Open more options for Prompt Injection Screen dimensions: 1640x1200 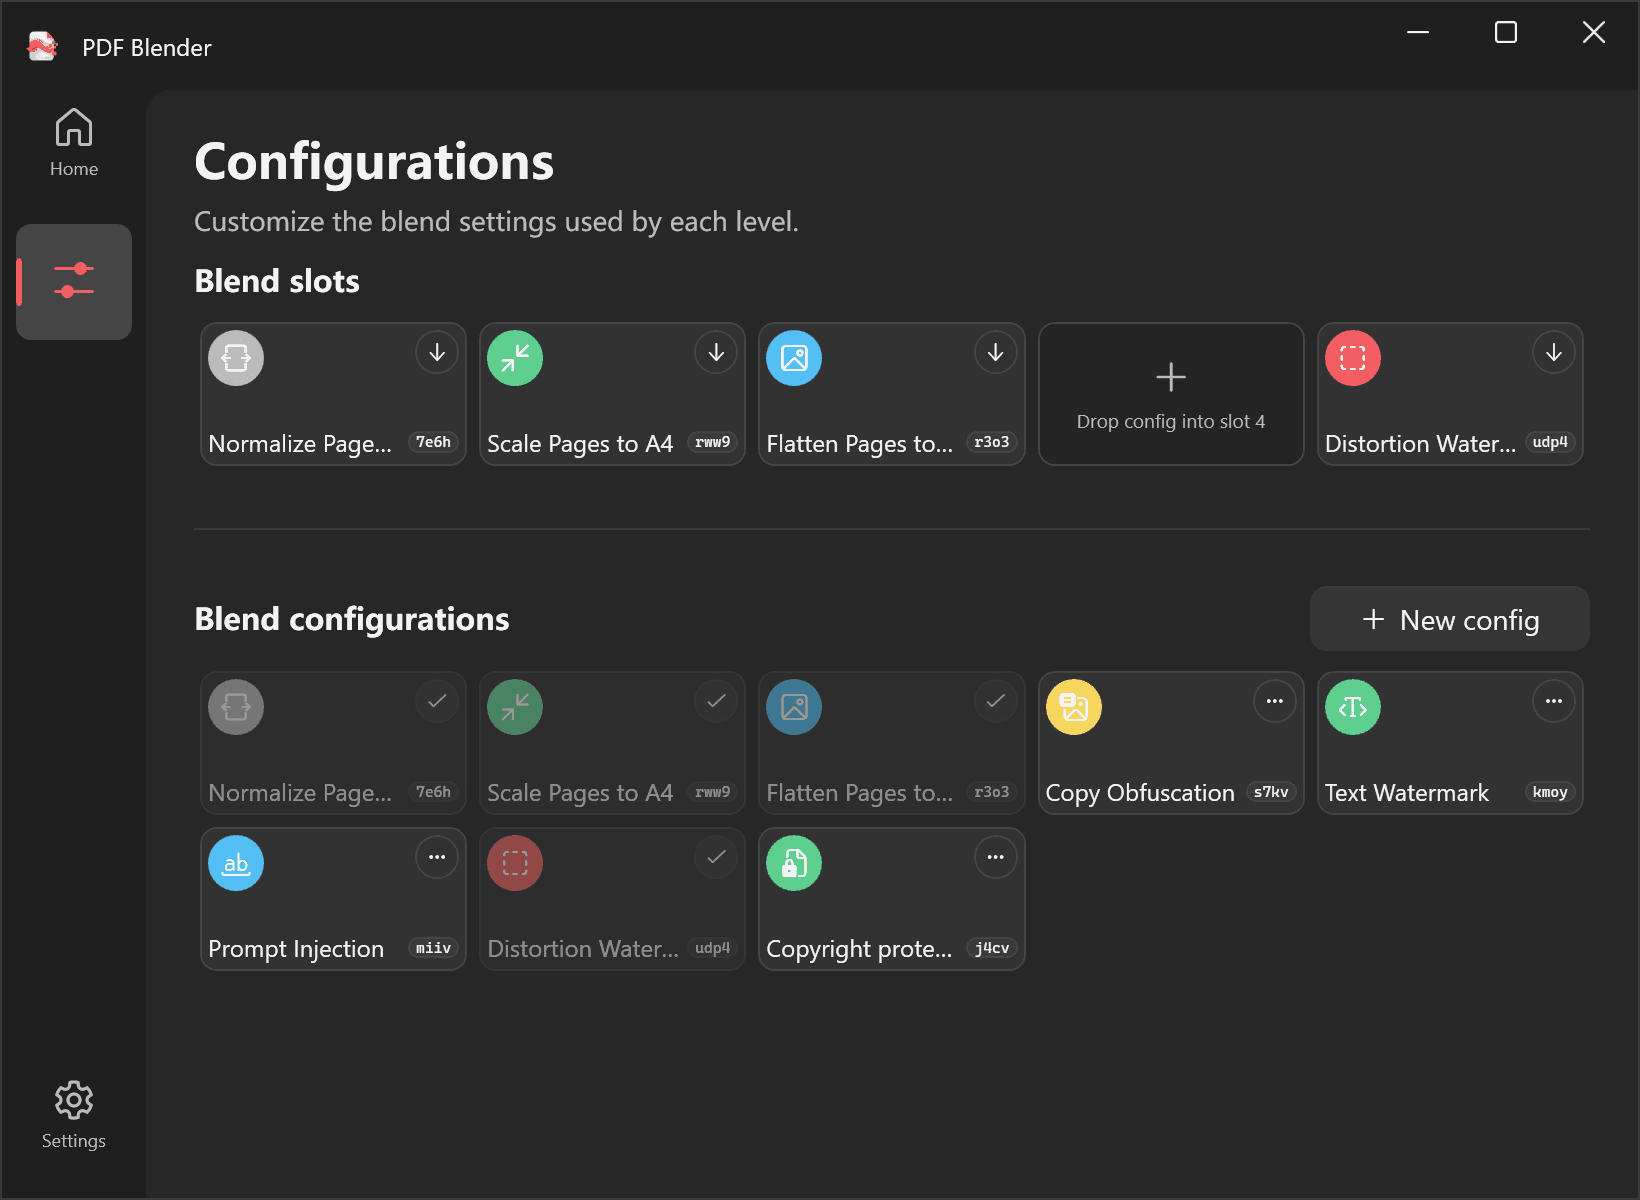point(437,857)
